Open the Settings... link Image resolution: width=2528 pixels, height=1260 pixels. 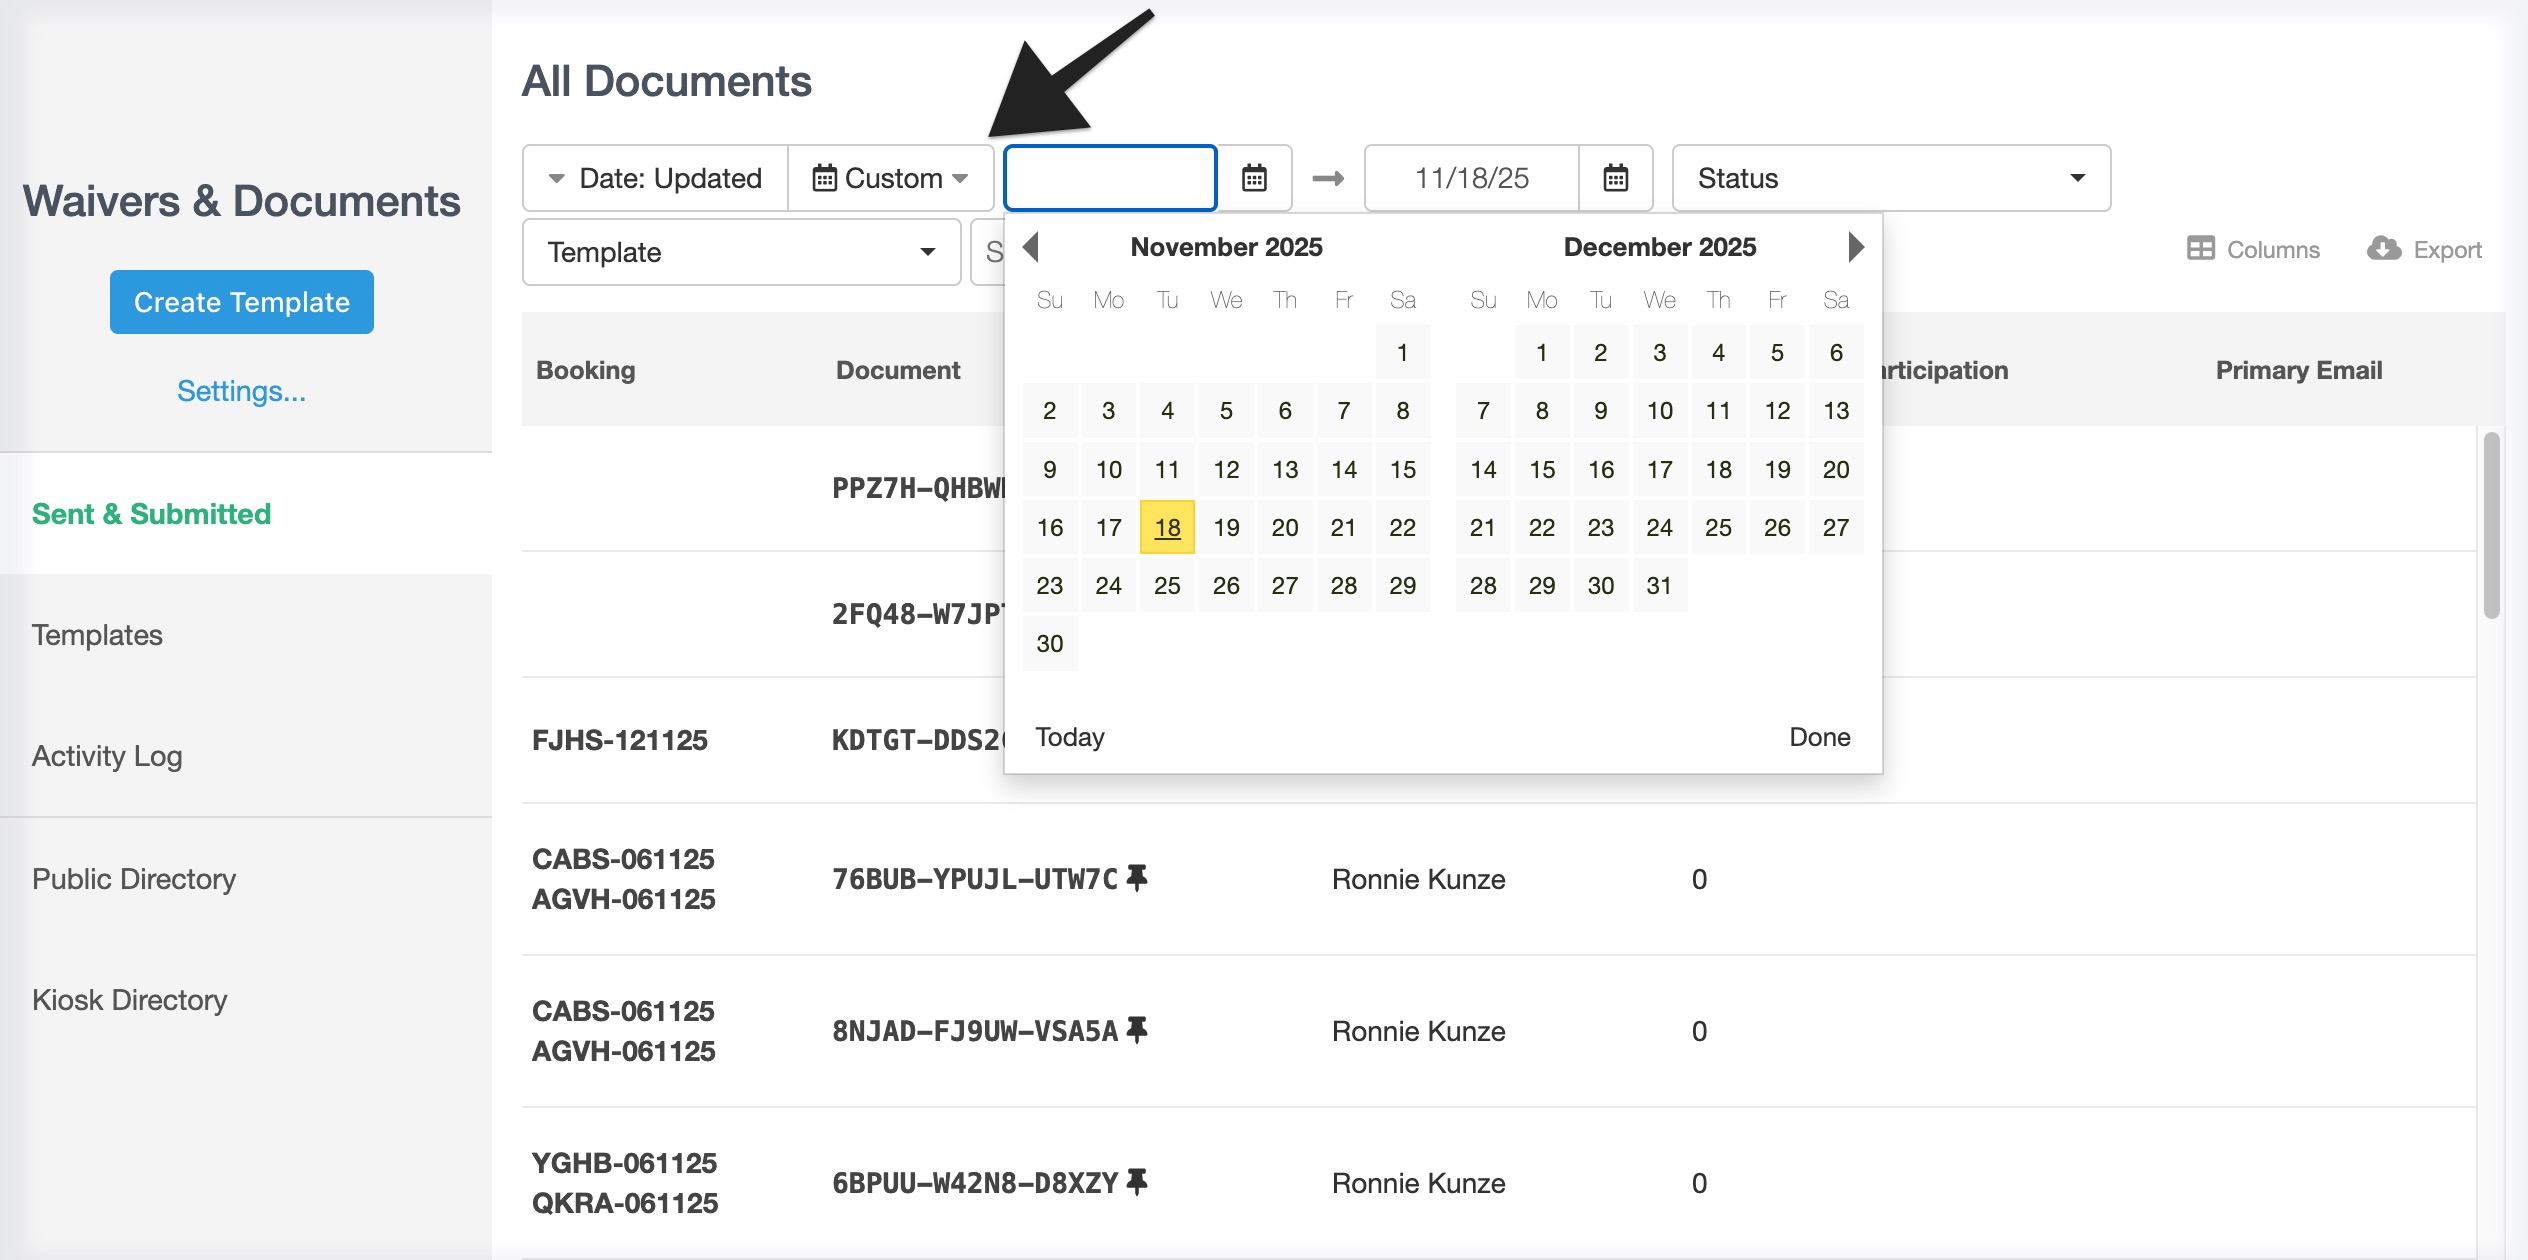pyautogui.click(x=242, y=391)
